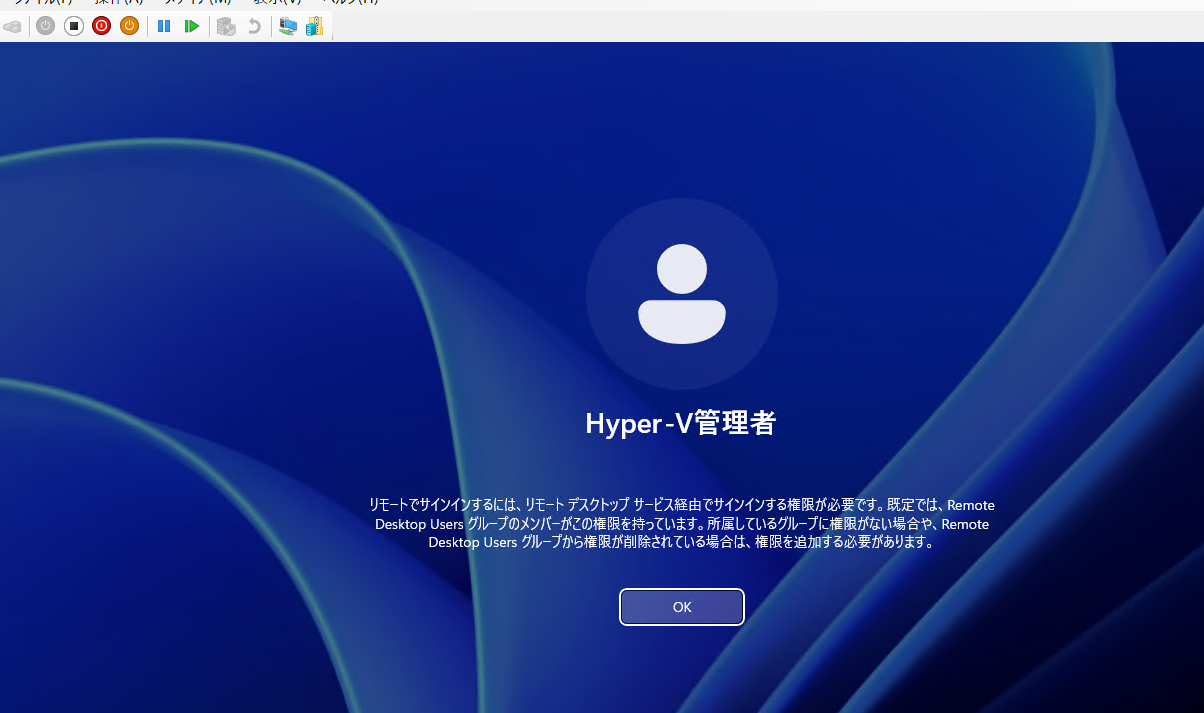Pause the virtual machine
Screen dimensions: 1204x713
(164, 26)
